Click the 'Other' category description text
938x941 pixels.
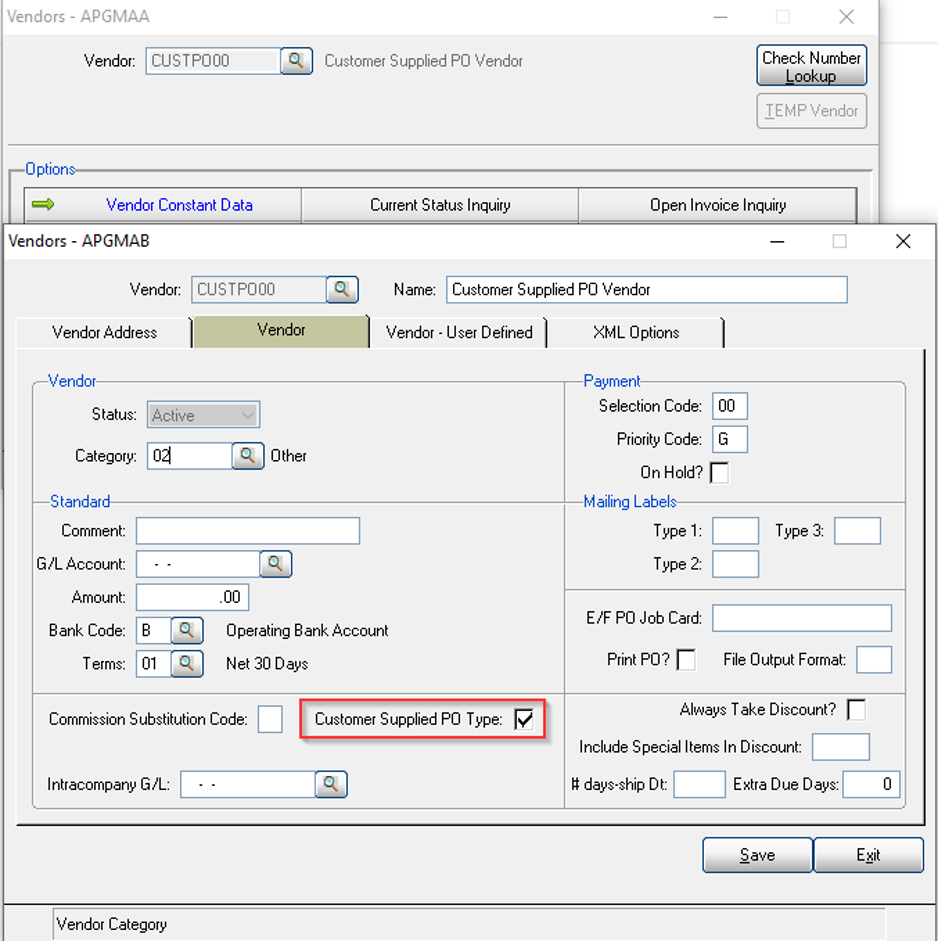click(289, 456)
